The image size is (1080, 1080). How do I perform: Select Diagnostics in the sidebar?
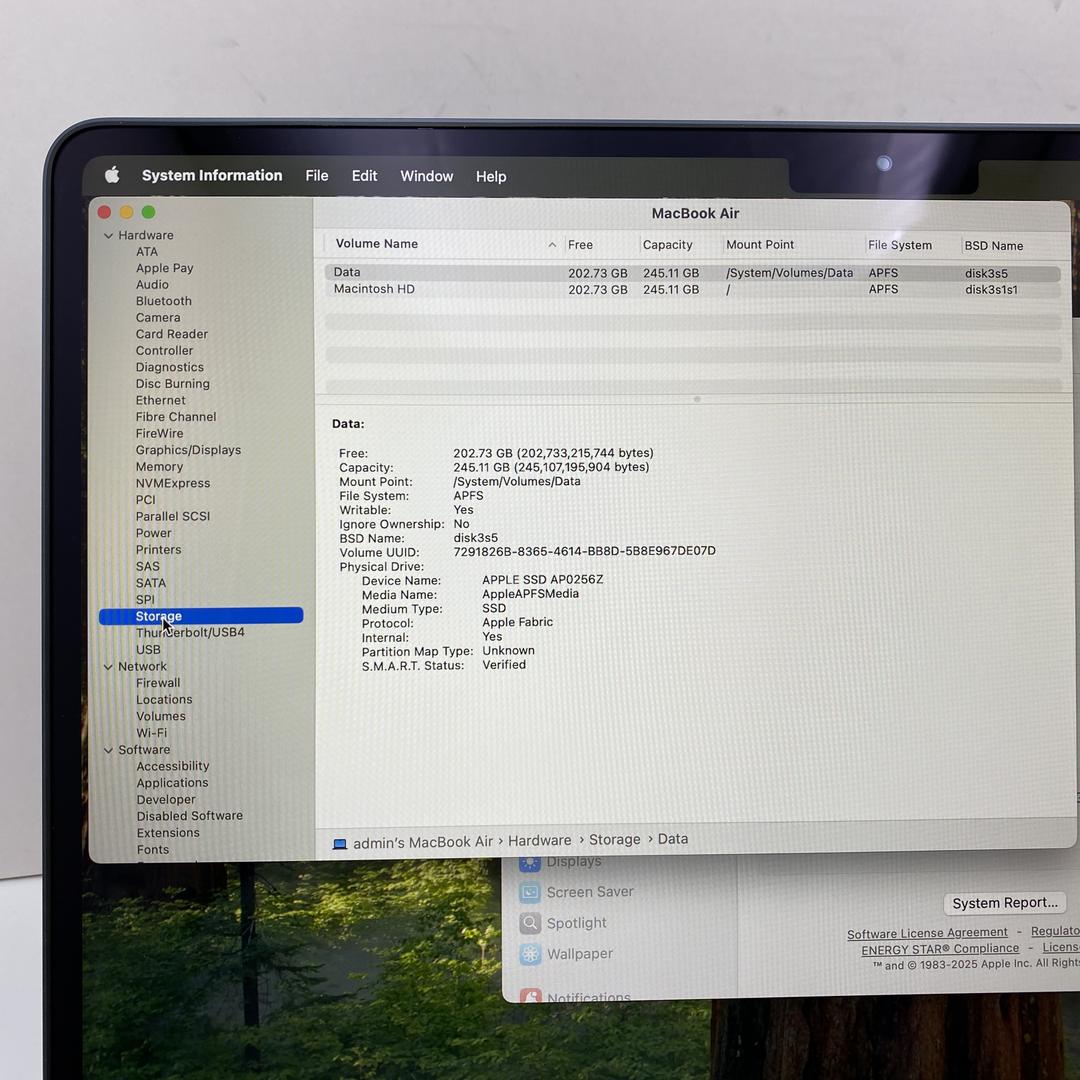point(169,367)
